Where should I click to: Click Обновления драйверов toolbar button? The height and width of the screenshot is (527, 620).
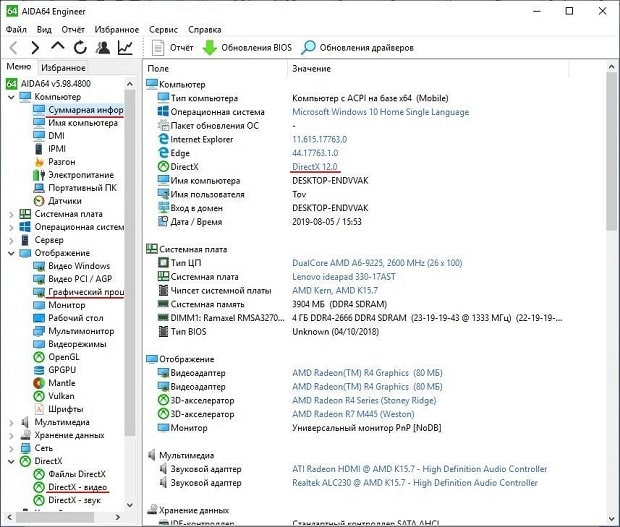pos(357,48)
